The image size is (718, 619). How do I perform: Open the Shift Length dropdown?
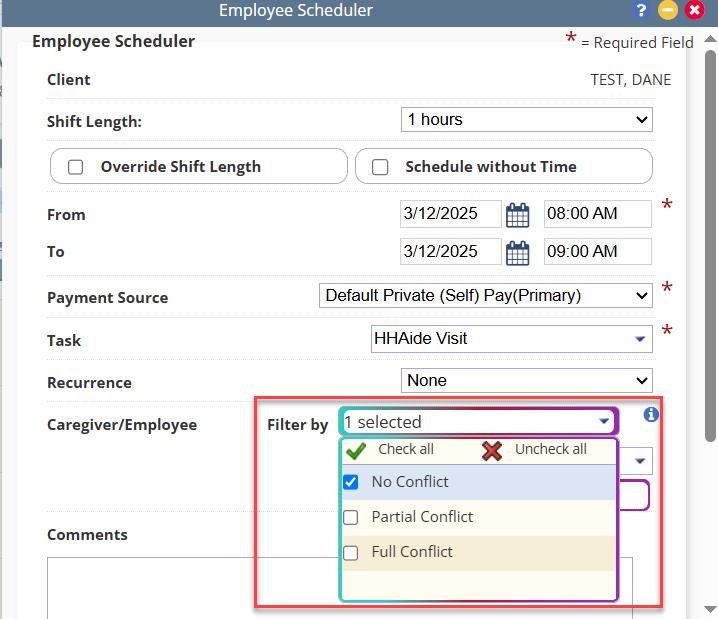[x=527, y=119]
